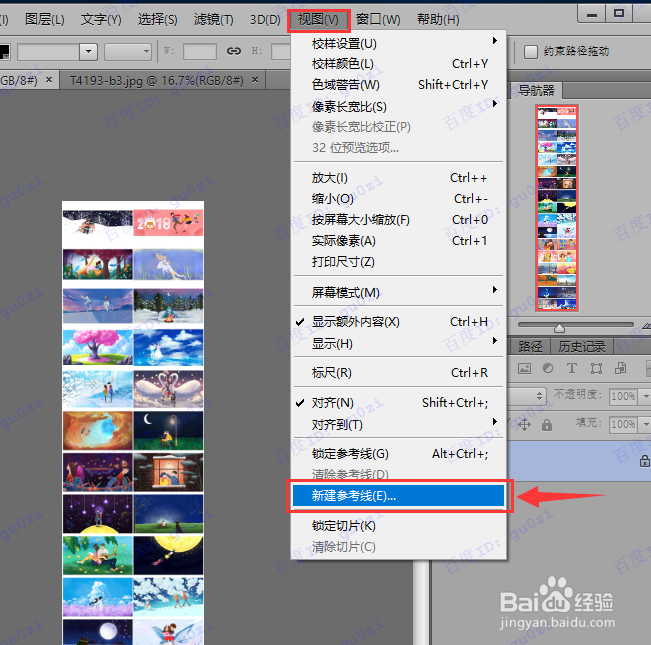Select 实际像素(A) view
This screenshot has height=645, width=651.
pyautogui.click(x=399, y=241)
